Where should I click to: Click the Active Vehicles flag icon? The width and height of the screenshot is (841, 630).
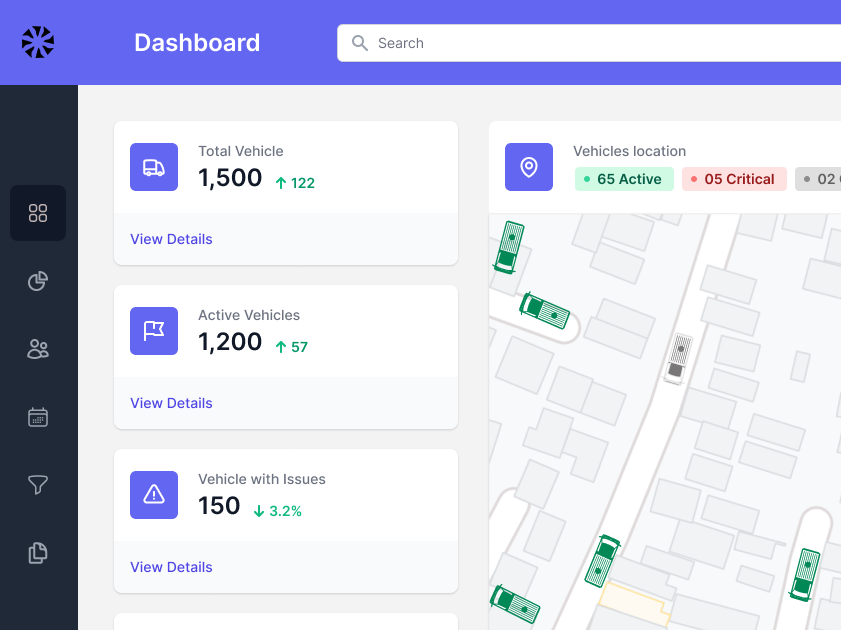pyautogui.click(x=153, y=330)
